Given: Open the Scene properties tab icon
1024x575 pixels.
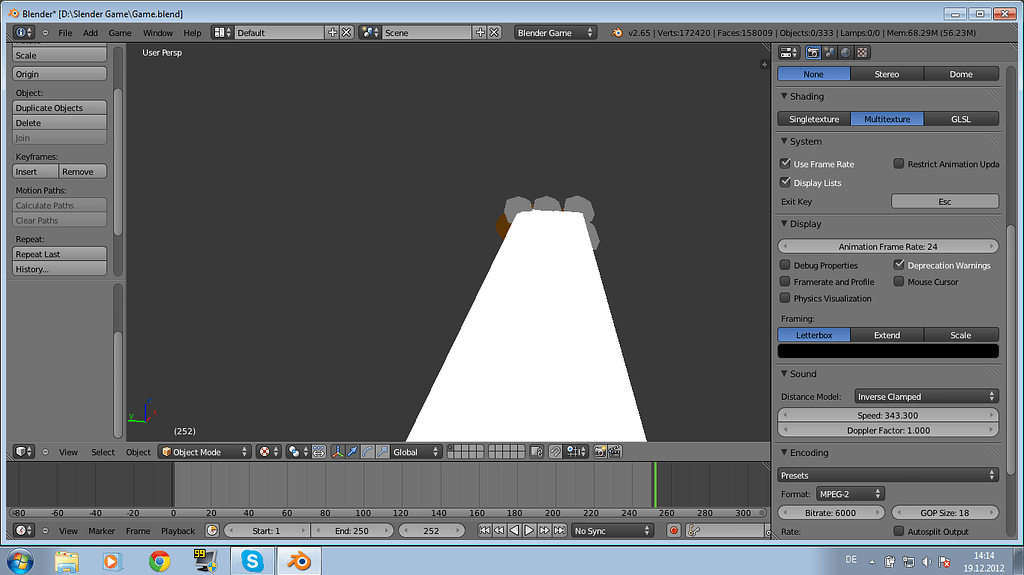Looking at the screenshot, I should tap(829, 53).
